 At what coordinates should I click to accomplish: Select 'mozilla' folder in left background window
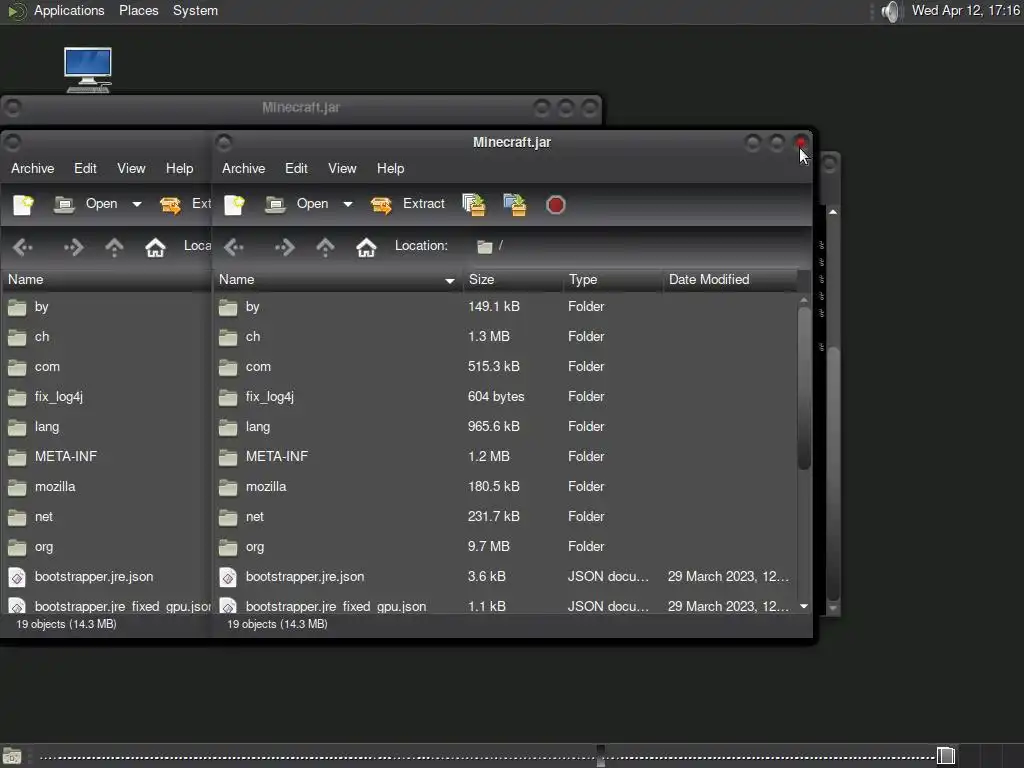(x=107, y=487)
